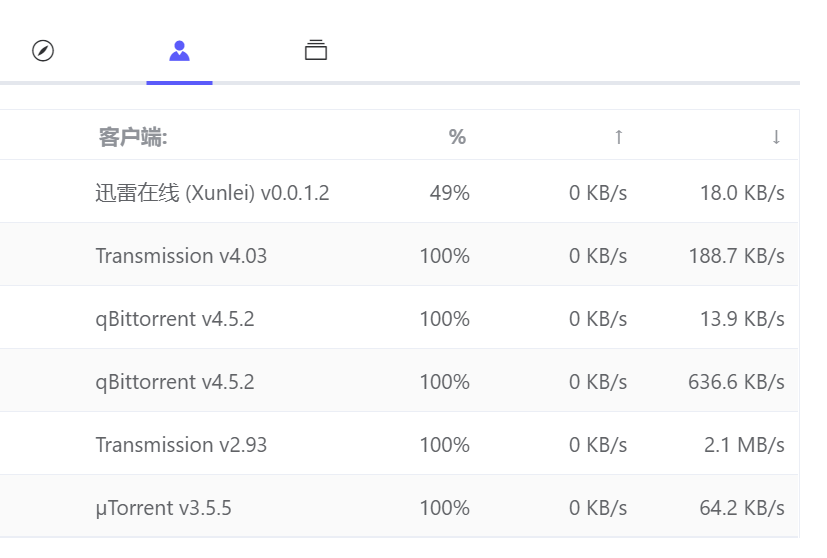This screenshot has width=827, height=558.
Task: Open the compass overview tab icon
Action: coord(43,50)
